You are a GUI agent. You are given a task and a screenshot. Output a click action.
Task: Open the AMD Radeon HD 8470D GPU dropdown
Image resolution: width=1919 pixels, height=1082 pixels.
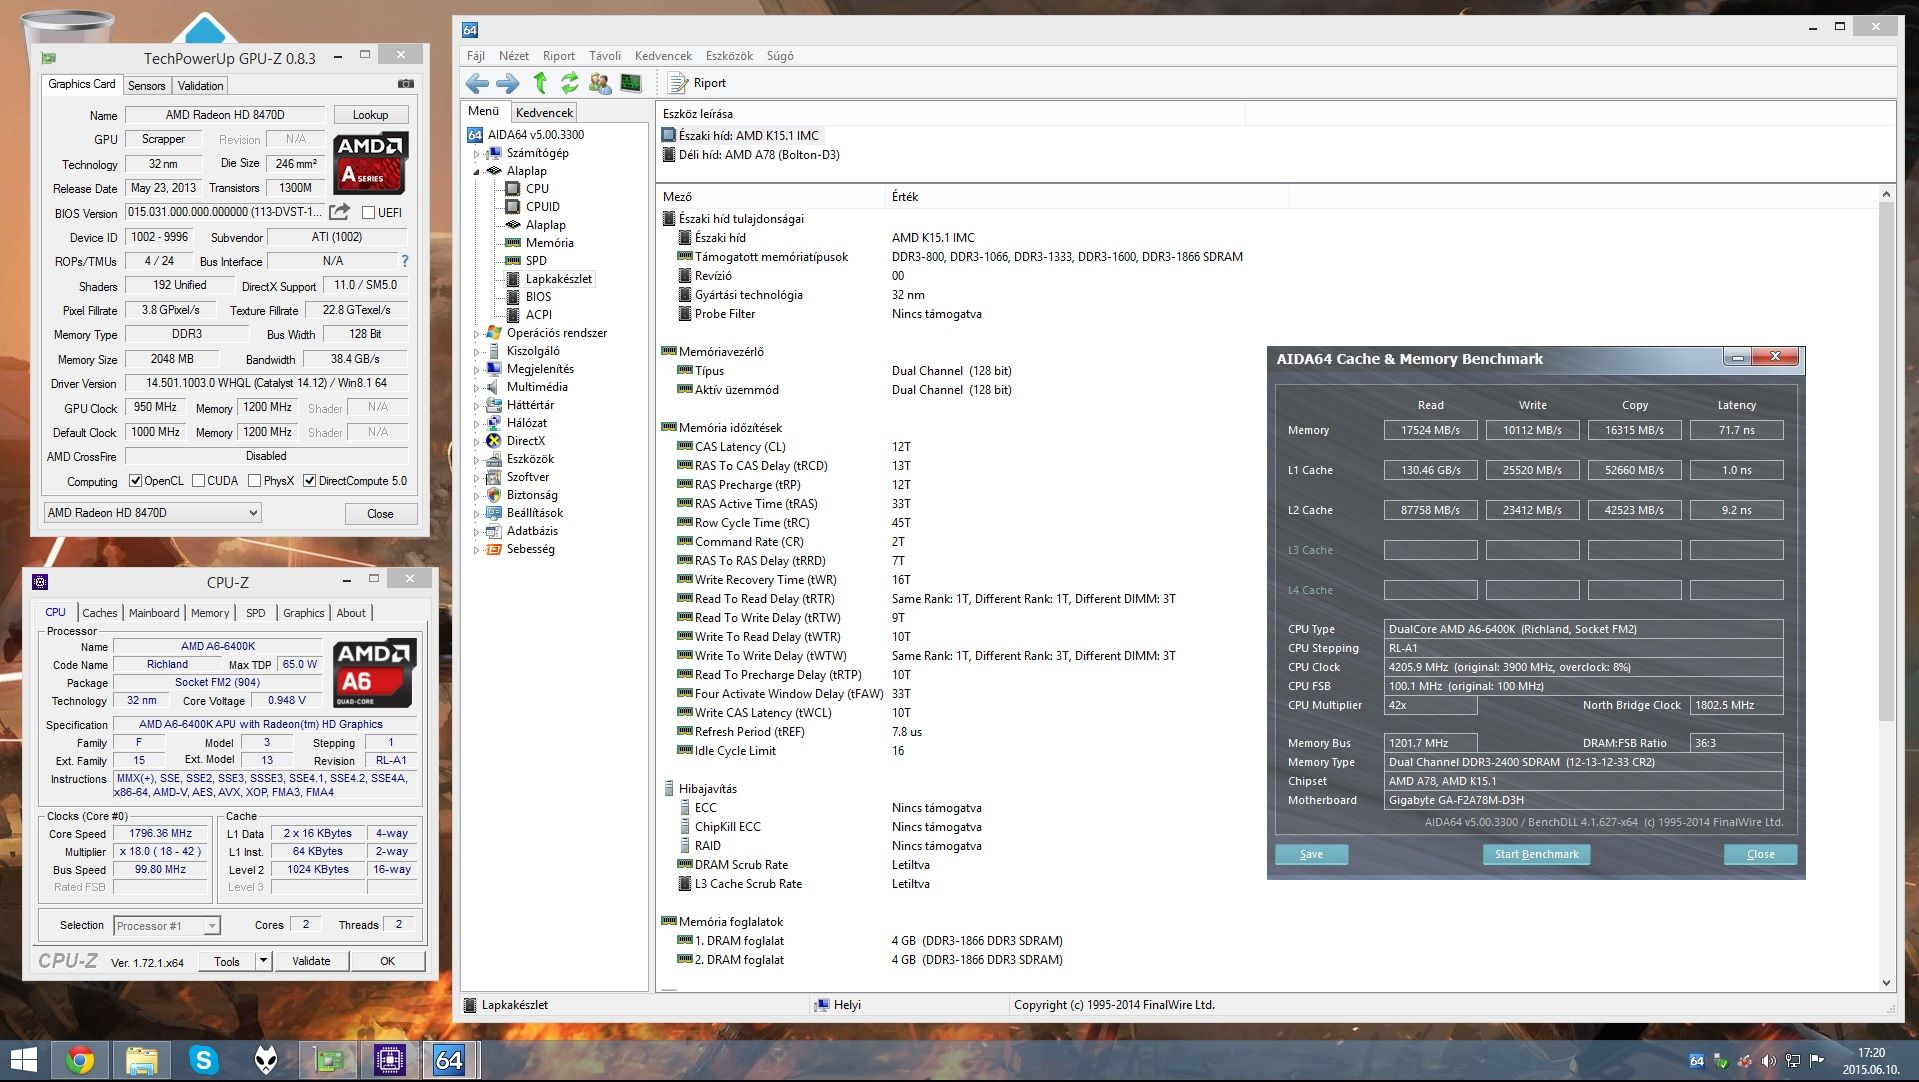point(153,513)
